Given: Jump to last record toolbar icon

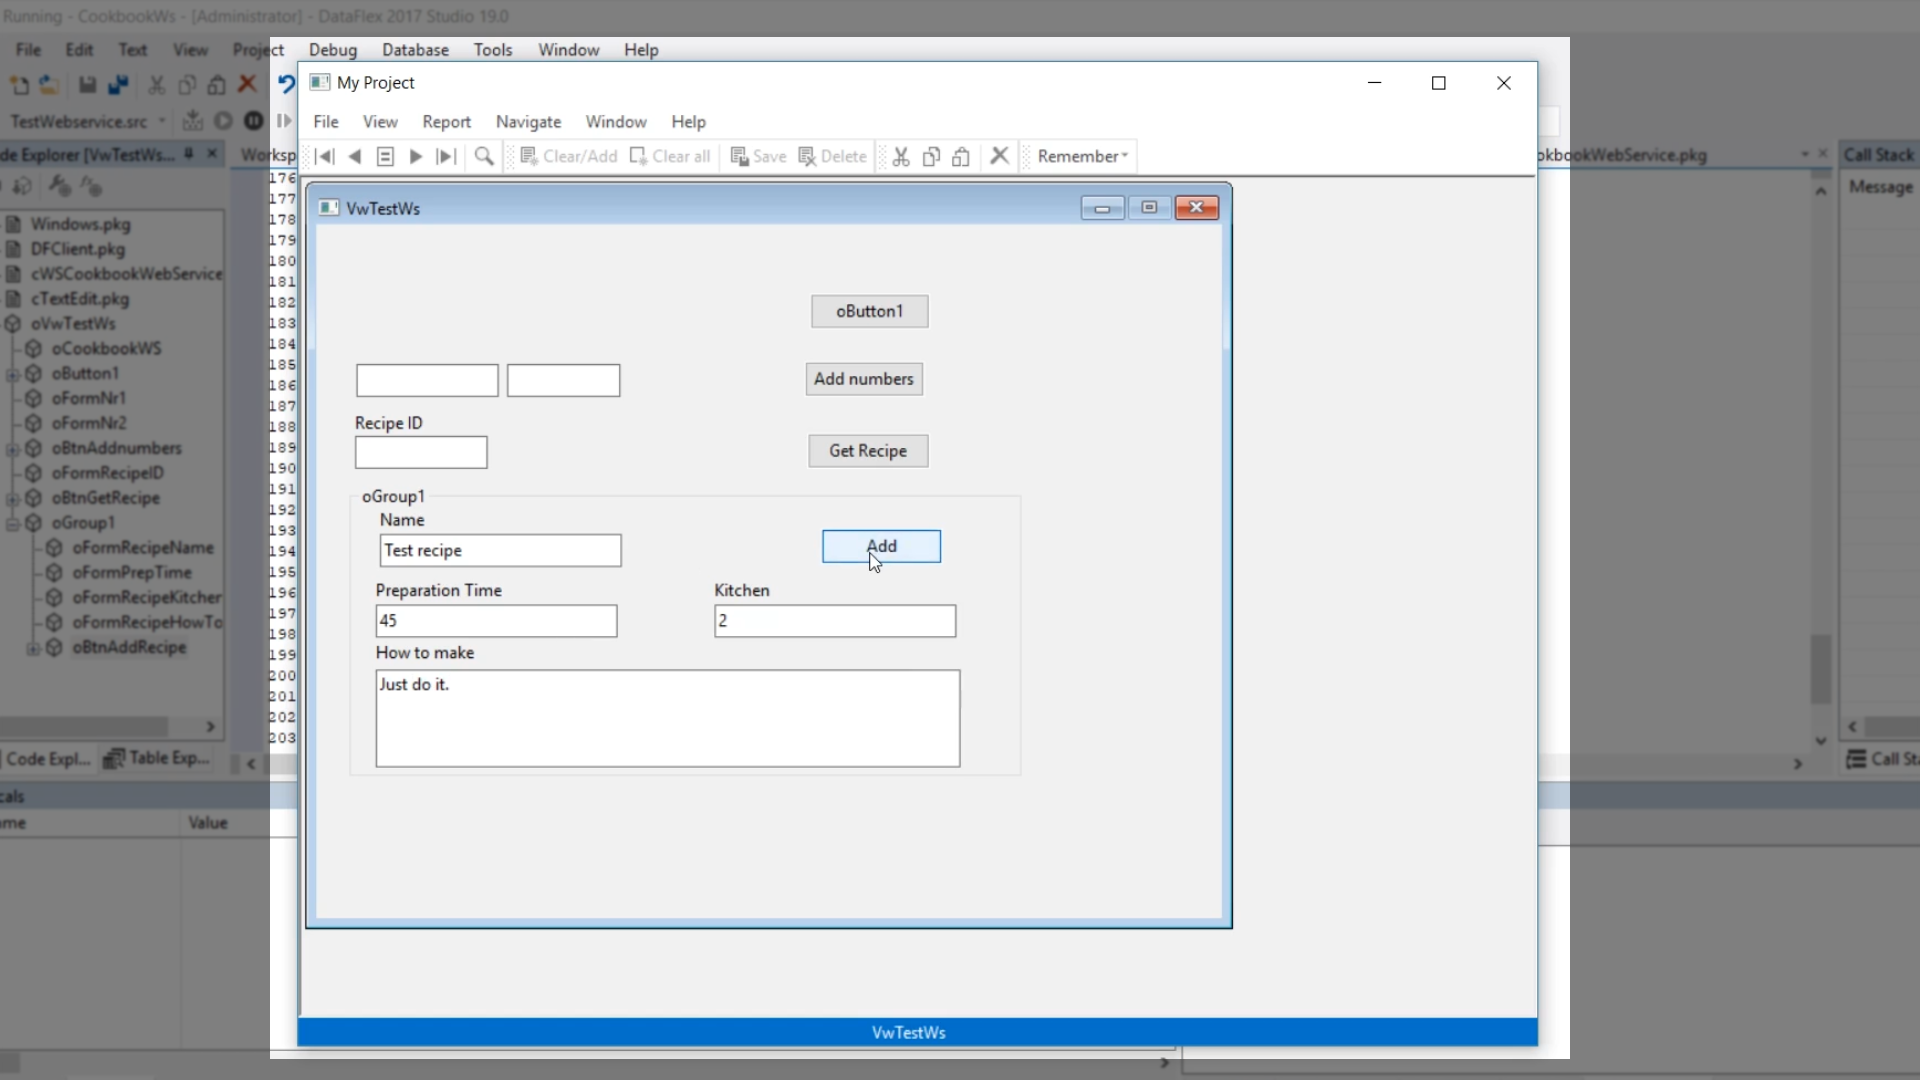Looking at the screenshot, I should (x=447, y=157).
